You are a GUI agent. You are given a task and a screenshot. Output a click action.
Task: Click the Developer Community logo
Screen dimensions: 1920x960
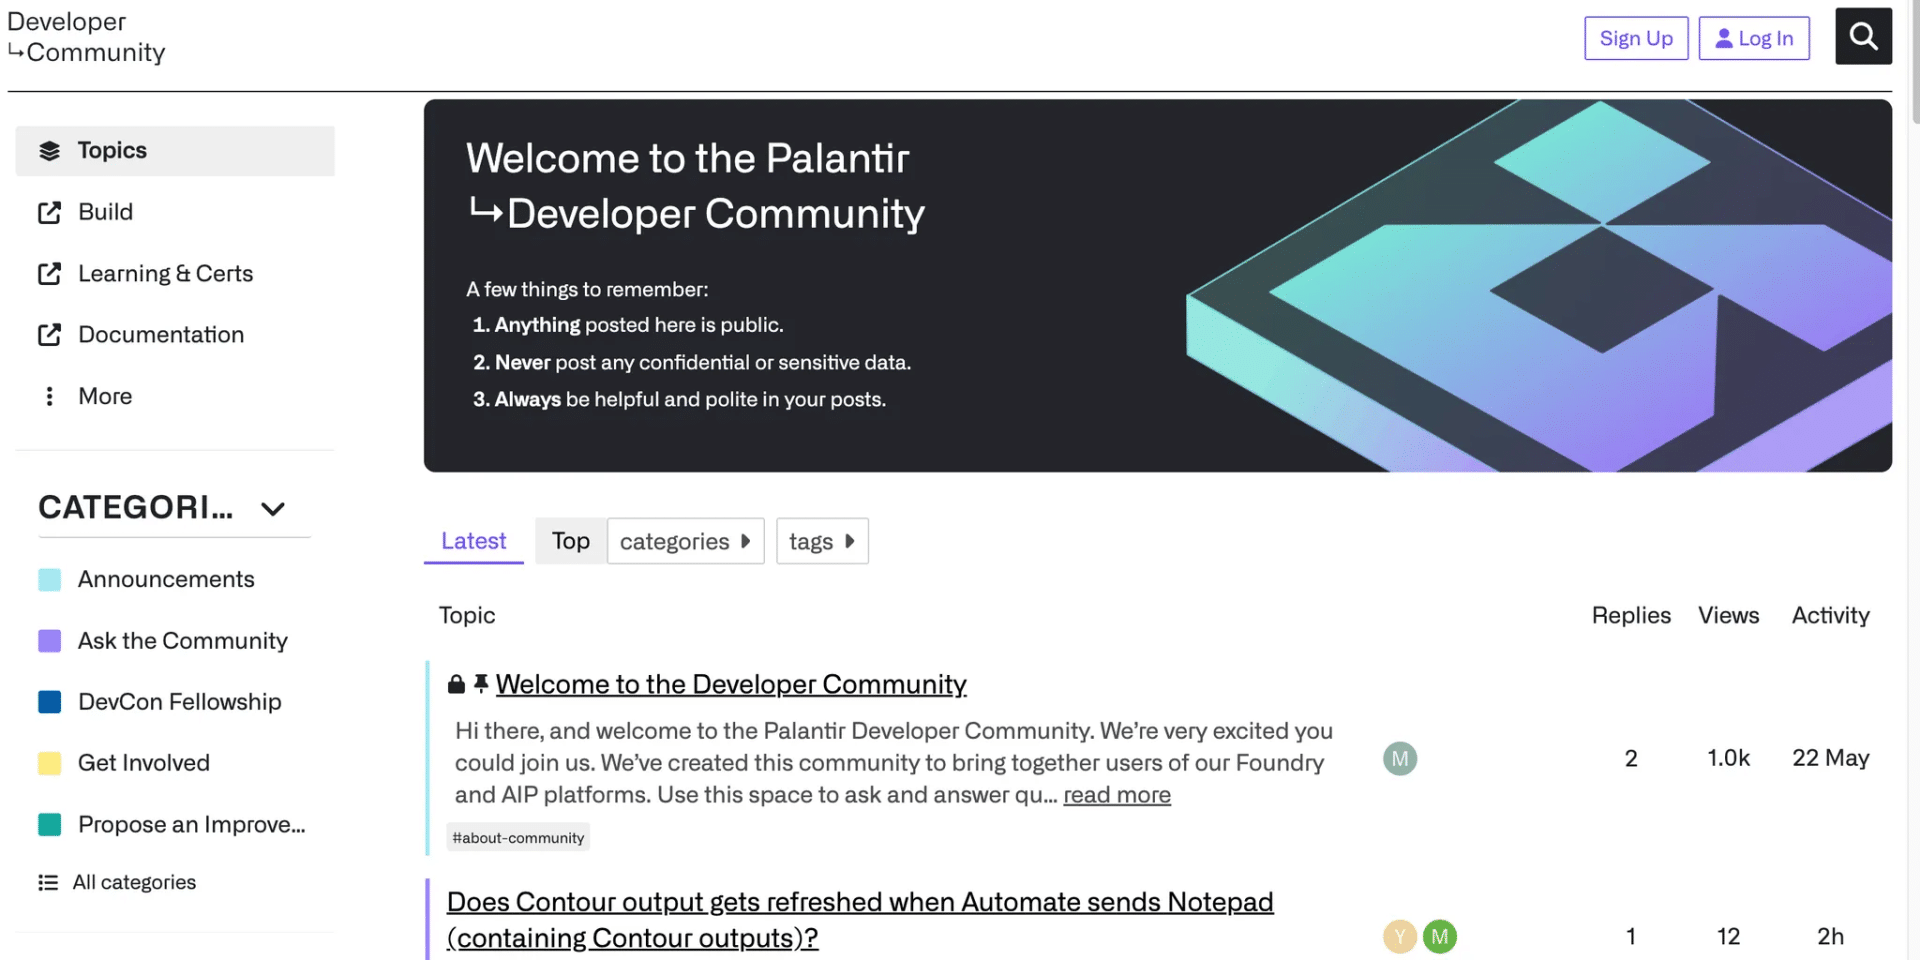click(x=86, y=37)
